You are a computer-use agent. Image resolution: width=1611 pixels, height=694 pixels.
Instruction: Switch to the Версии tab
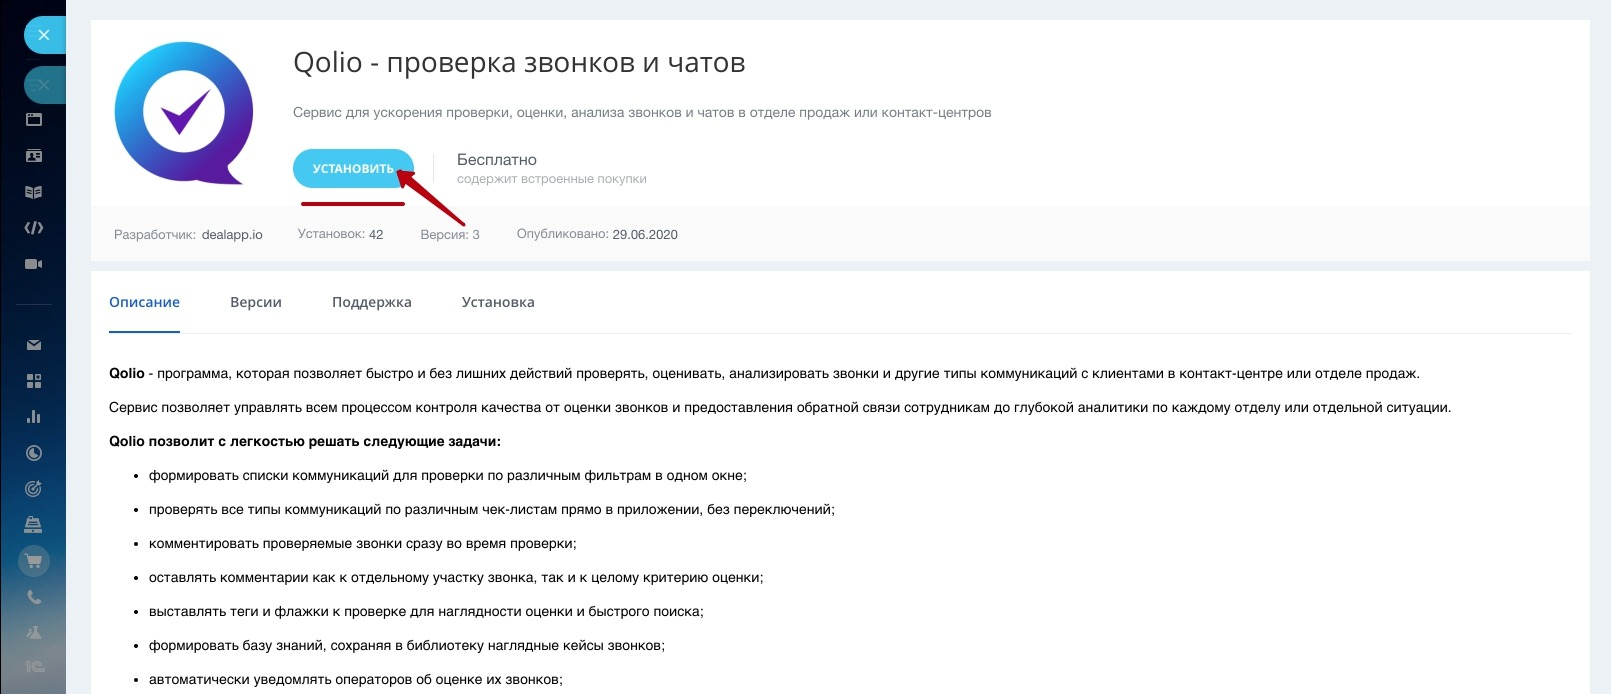[256, 302]
